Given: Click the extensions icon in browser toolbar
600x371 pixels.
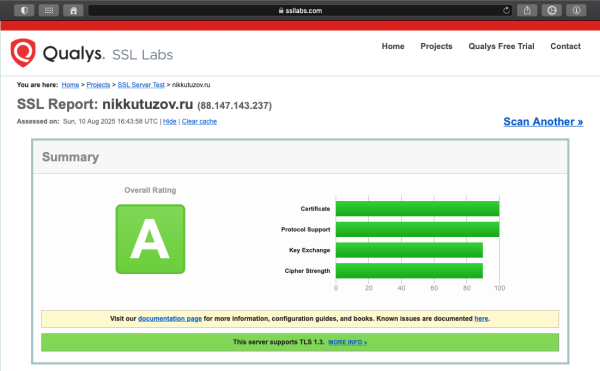Looking at the screenshot, I should pyautogui.click(x=552, y=10).
